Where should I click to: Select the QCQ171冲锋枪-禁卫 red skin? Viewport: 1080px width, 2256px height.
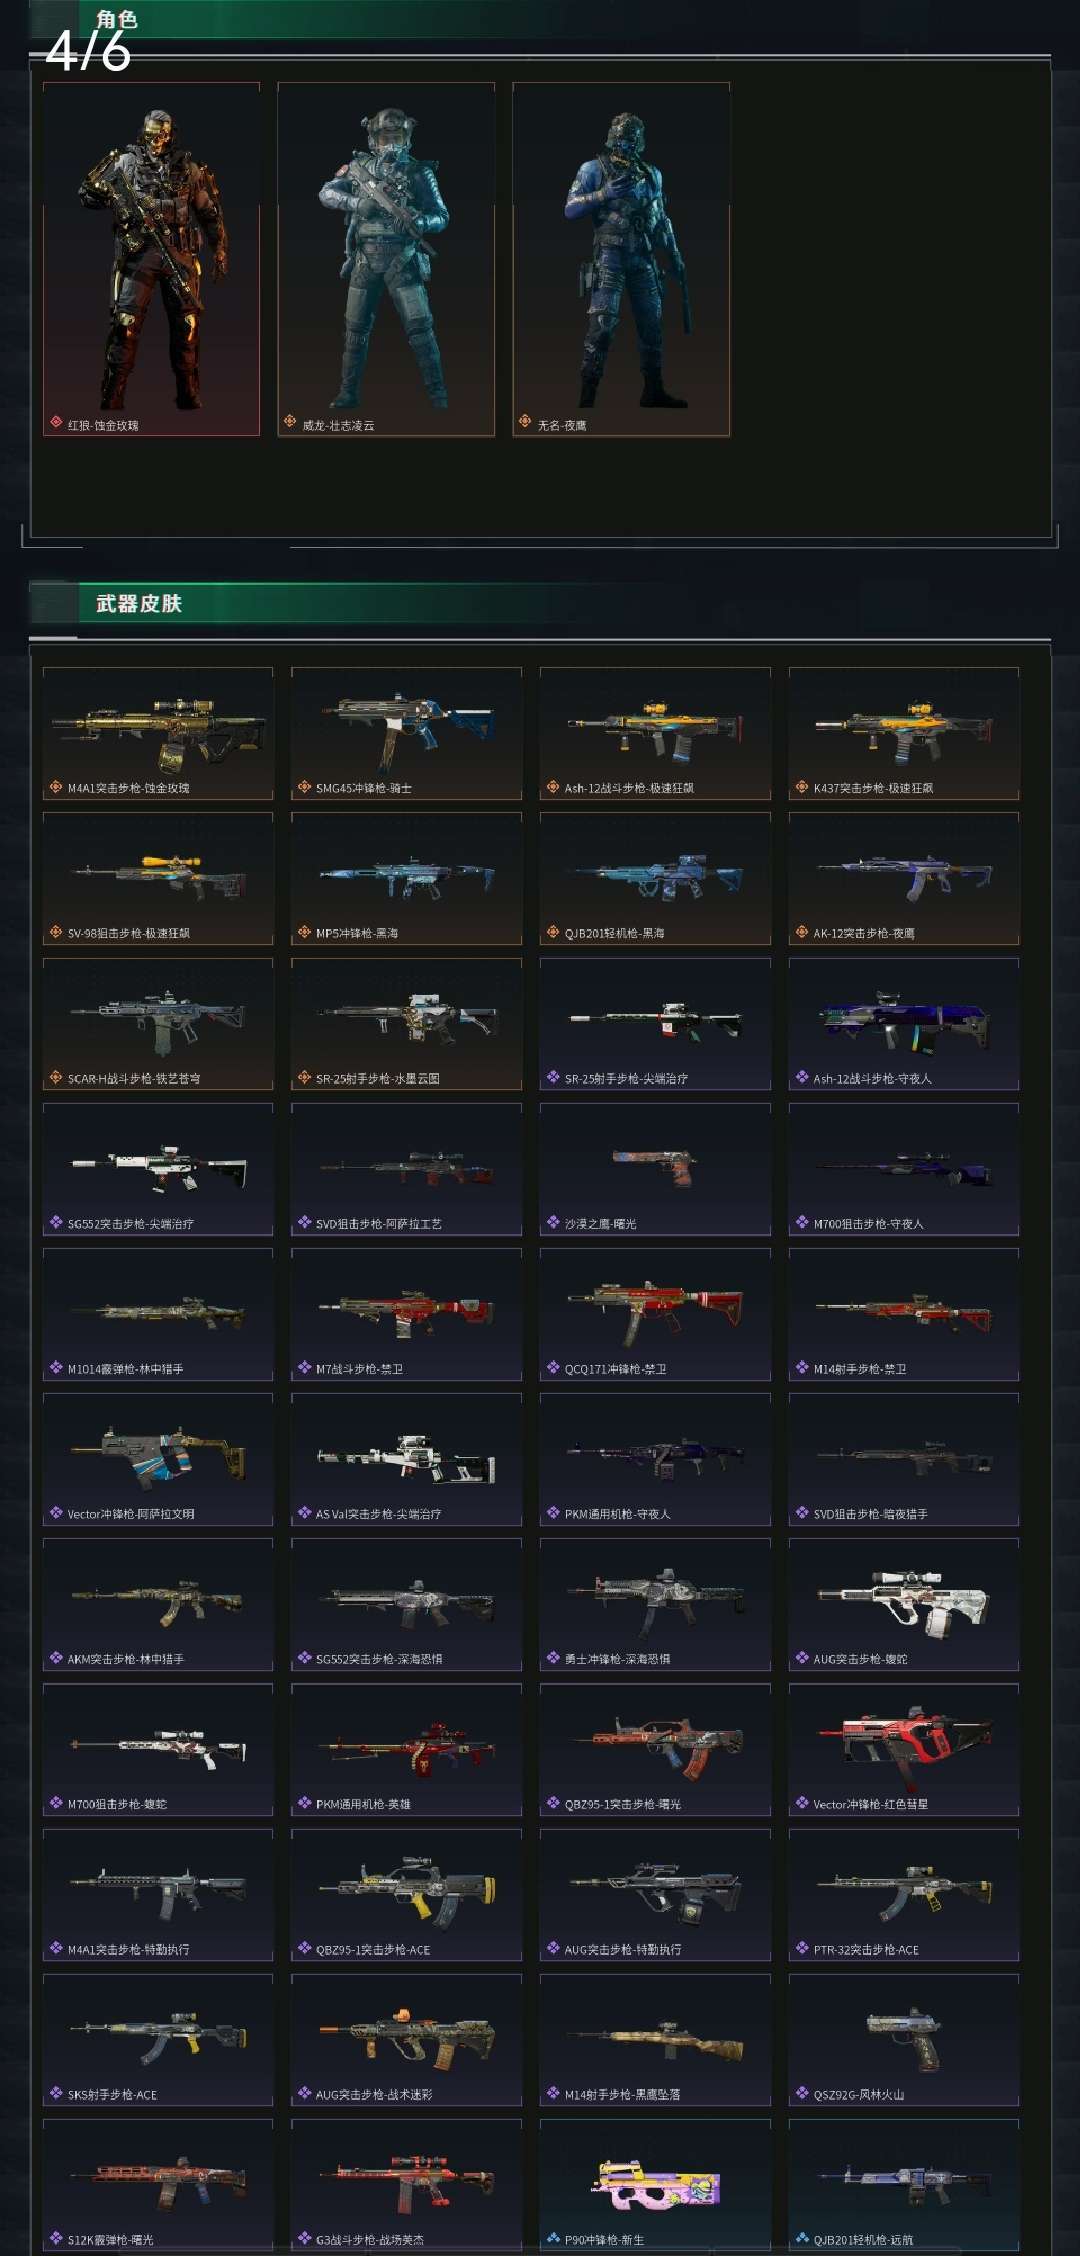[x=655, y=1314]
